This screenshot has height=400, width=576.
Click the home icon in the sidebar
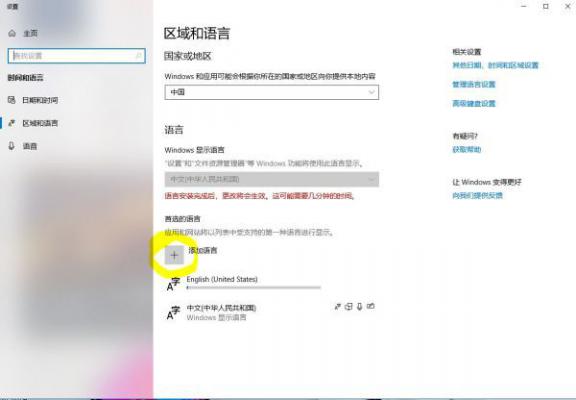coord(12,33)
